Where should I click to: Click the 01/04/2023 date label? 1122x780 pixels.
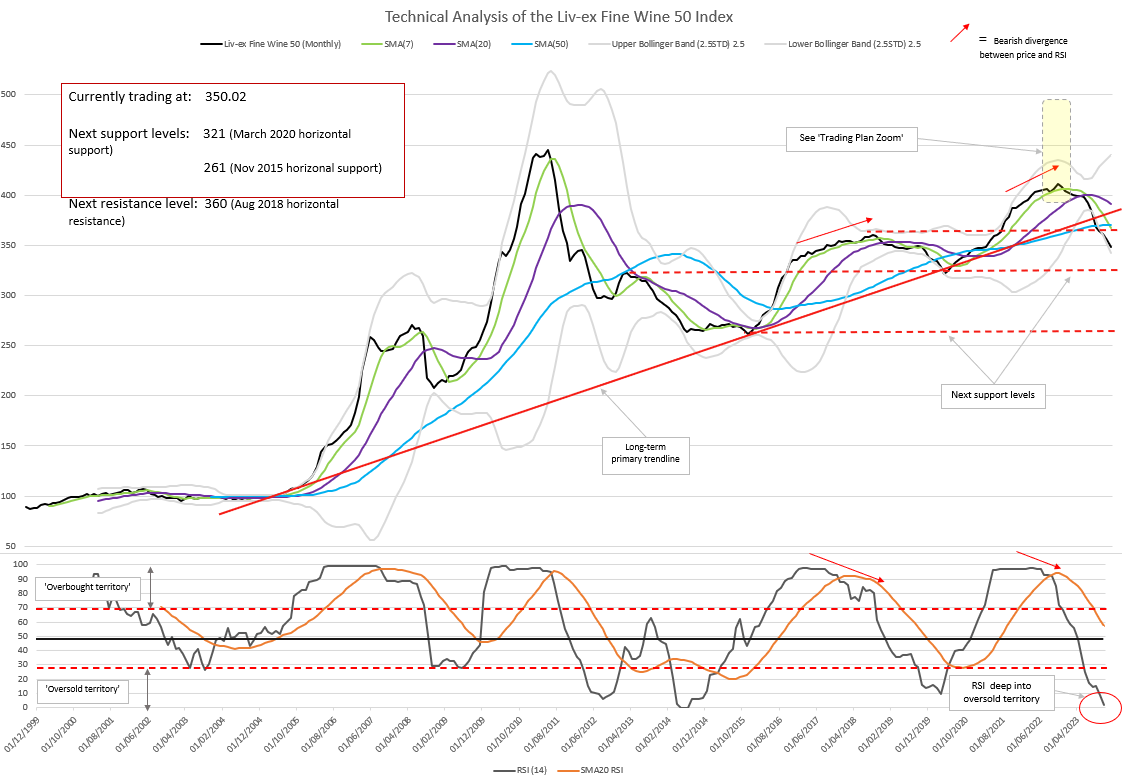(x=1060, y=733)
